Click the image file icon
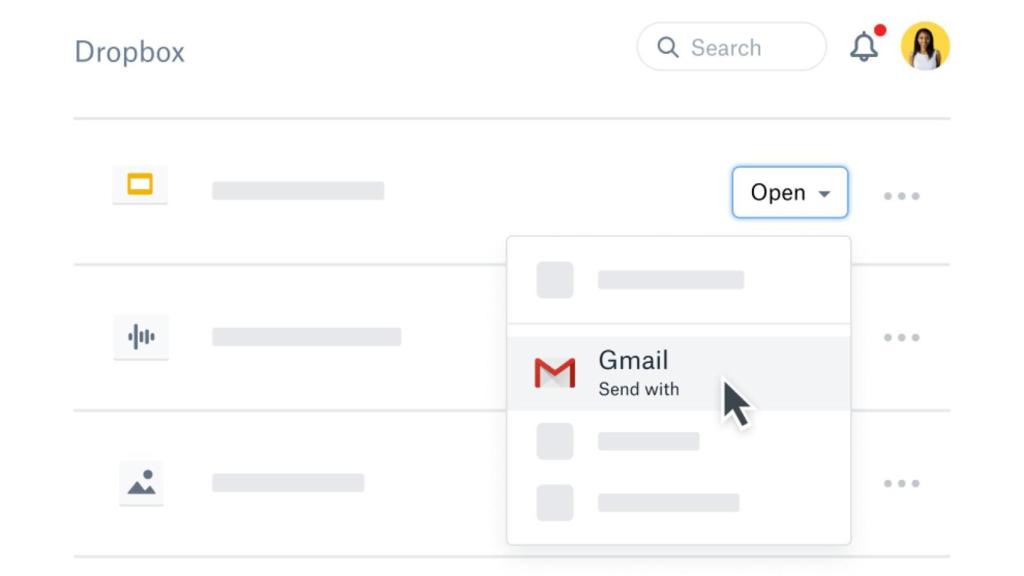Screen dimensions: 1024x576 (141, 482)
